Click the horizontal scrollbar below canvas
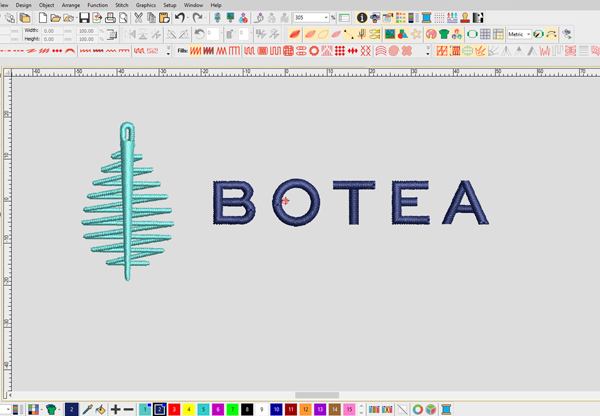The image size is (600, 416). click(x=316, y=395)
